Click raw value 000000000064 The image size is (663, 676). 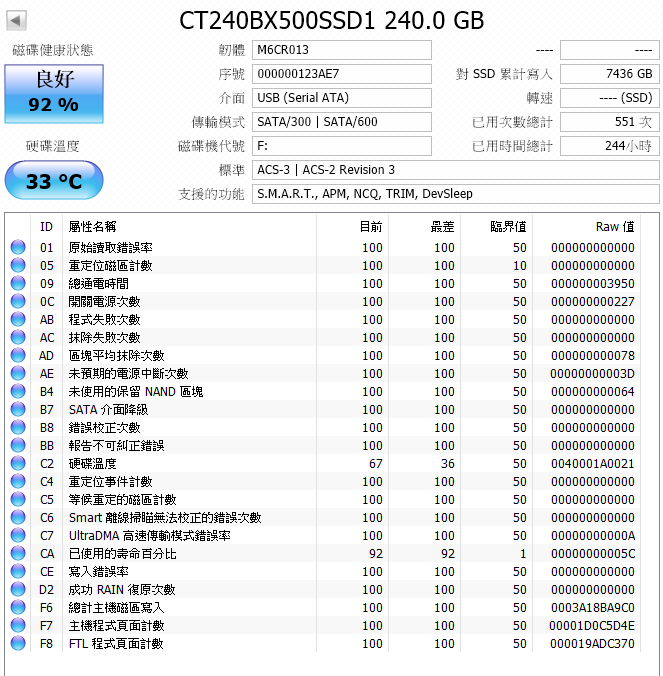coord(593,392)
